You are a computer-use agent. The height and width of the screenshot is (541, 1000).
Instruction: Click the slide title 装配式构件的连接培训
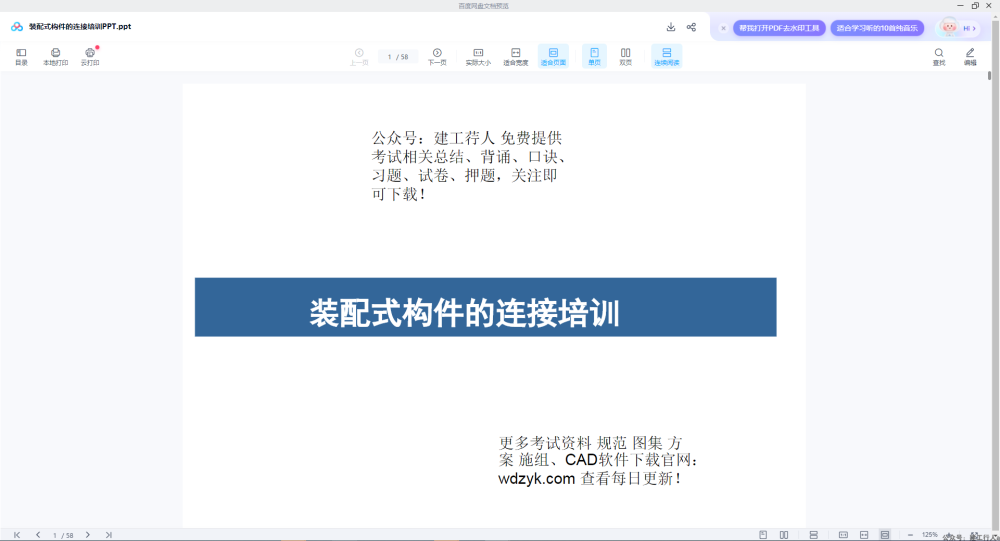point(464,313)
